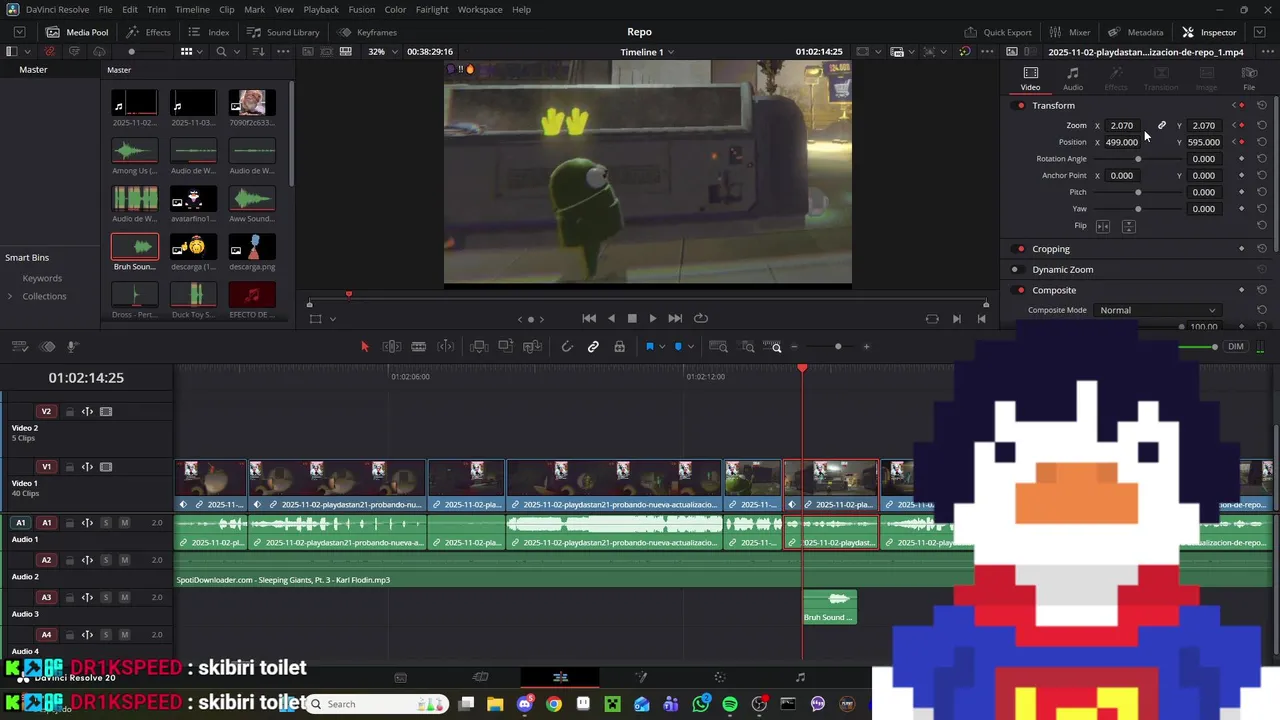Viewport: 1280px width, 720px height.
Task: Switch to the Audio tab in Inspector
Action: 1073,79
